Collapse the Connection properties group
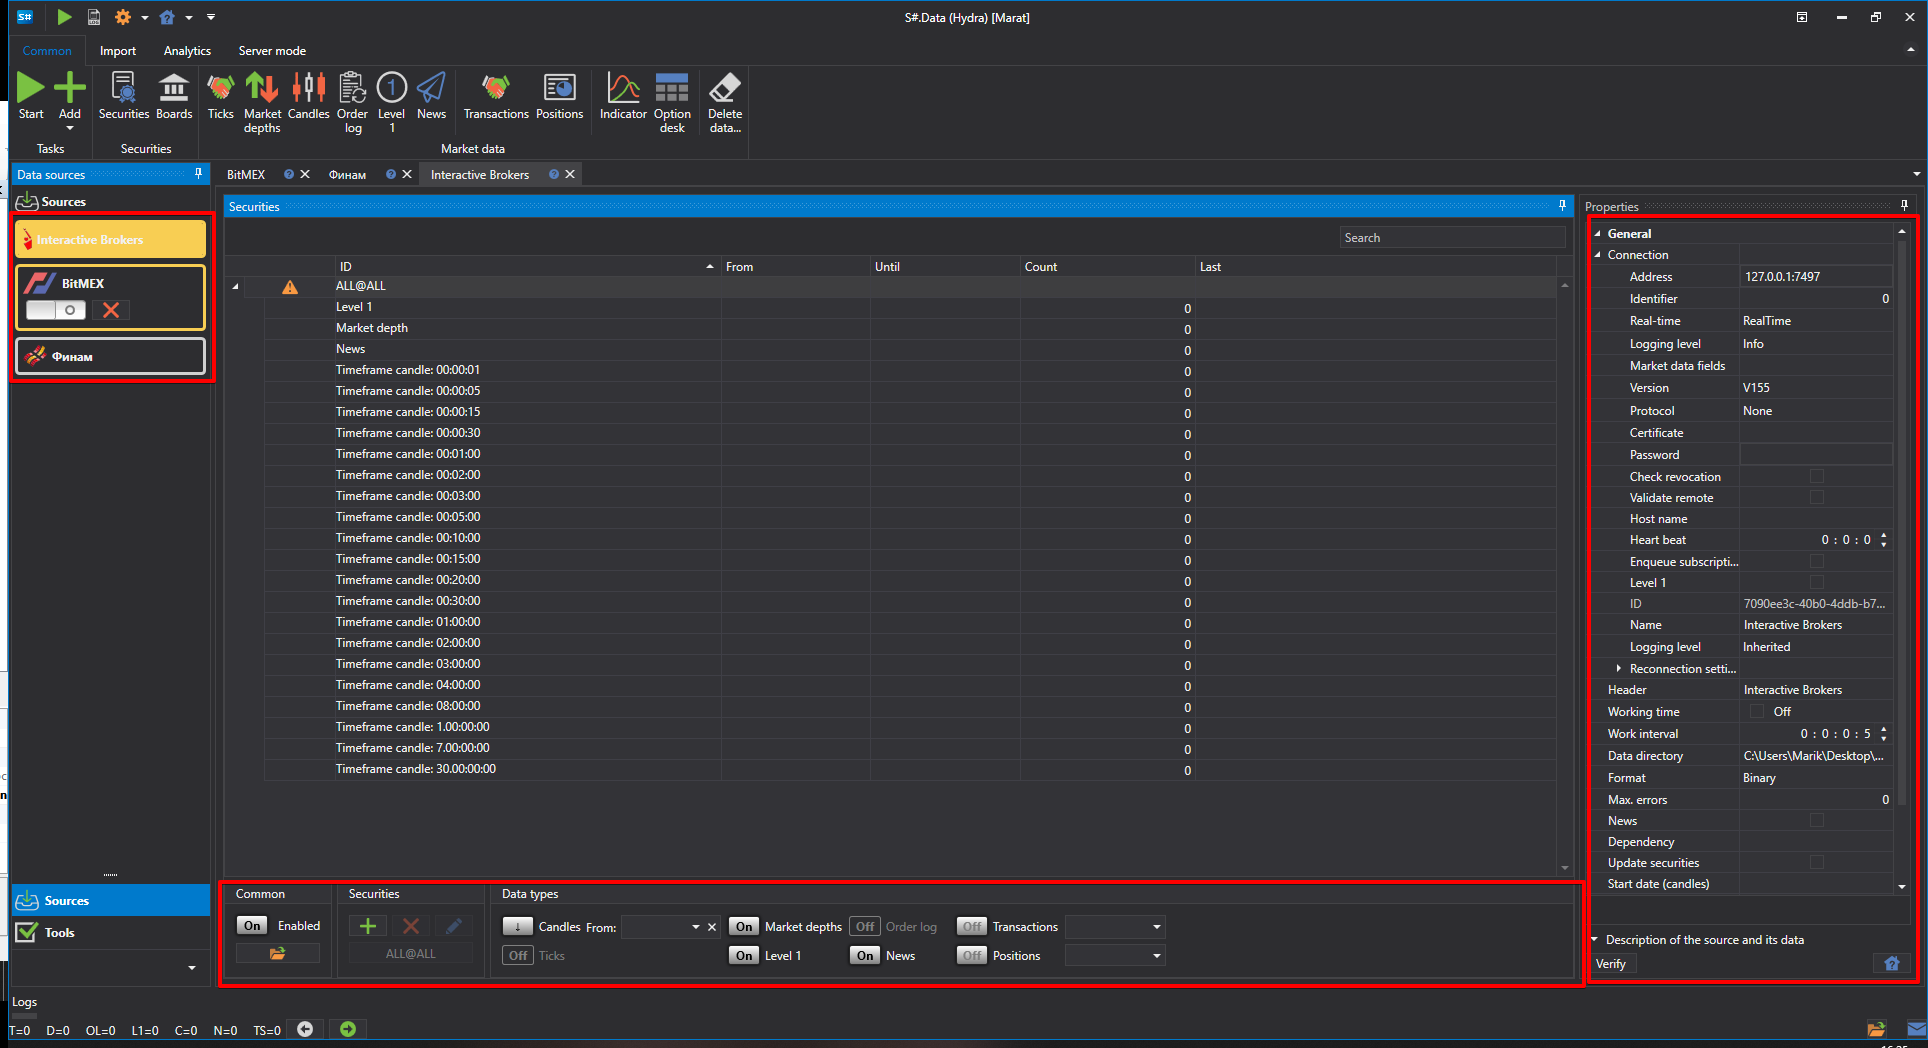The height and width of the screenshot is (1048, 1928). [x=1598, y=255]
